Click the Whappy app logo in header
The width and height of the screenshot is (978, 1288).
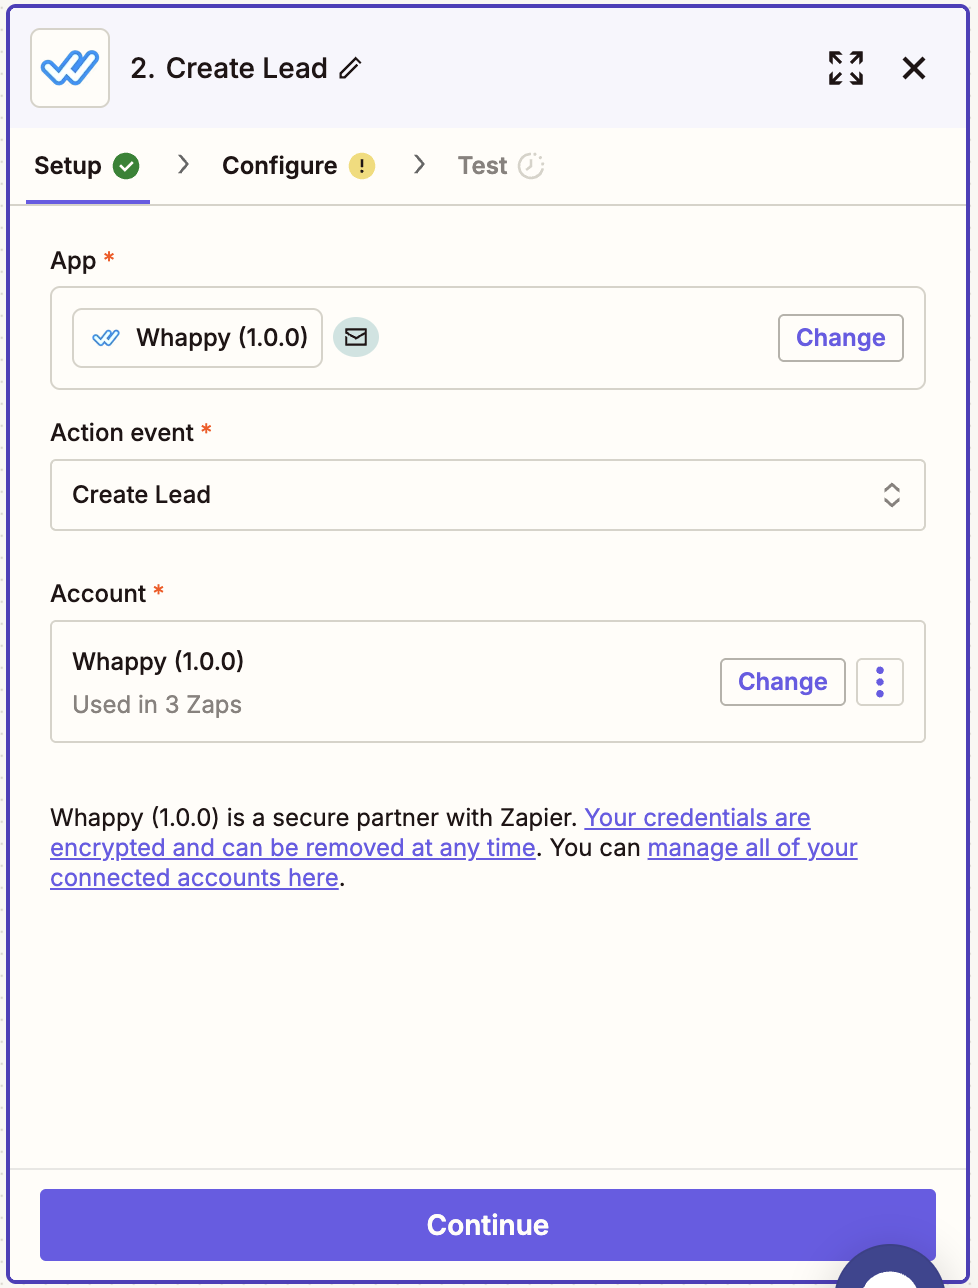pyautogui.click(x=70, y=68)
